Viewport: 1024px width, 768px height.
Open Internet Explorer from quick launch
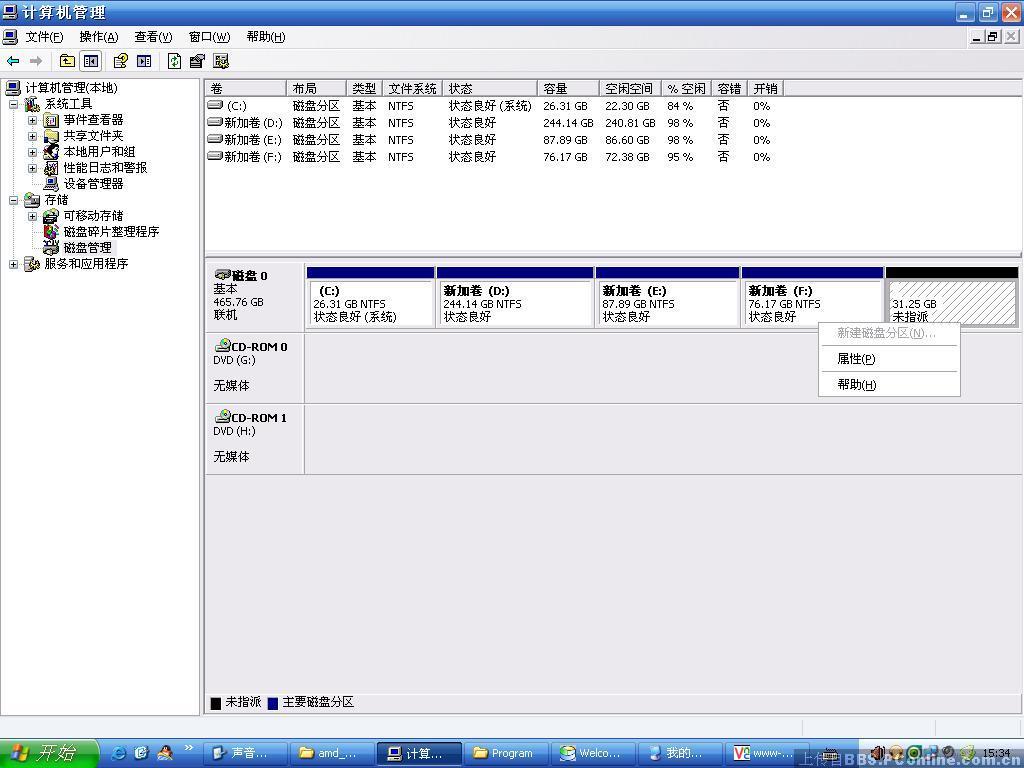pos(119,753)
